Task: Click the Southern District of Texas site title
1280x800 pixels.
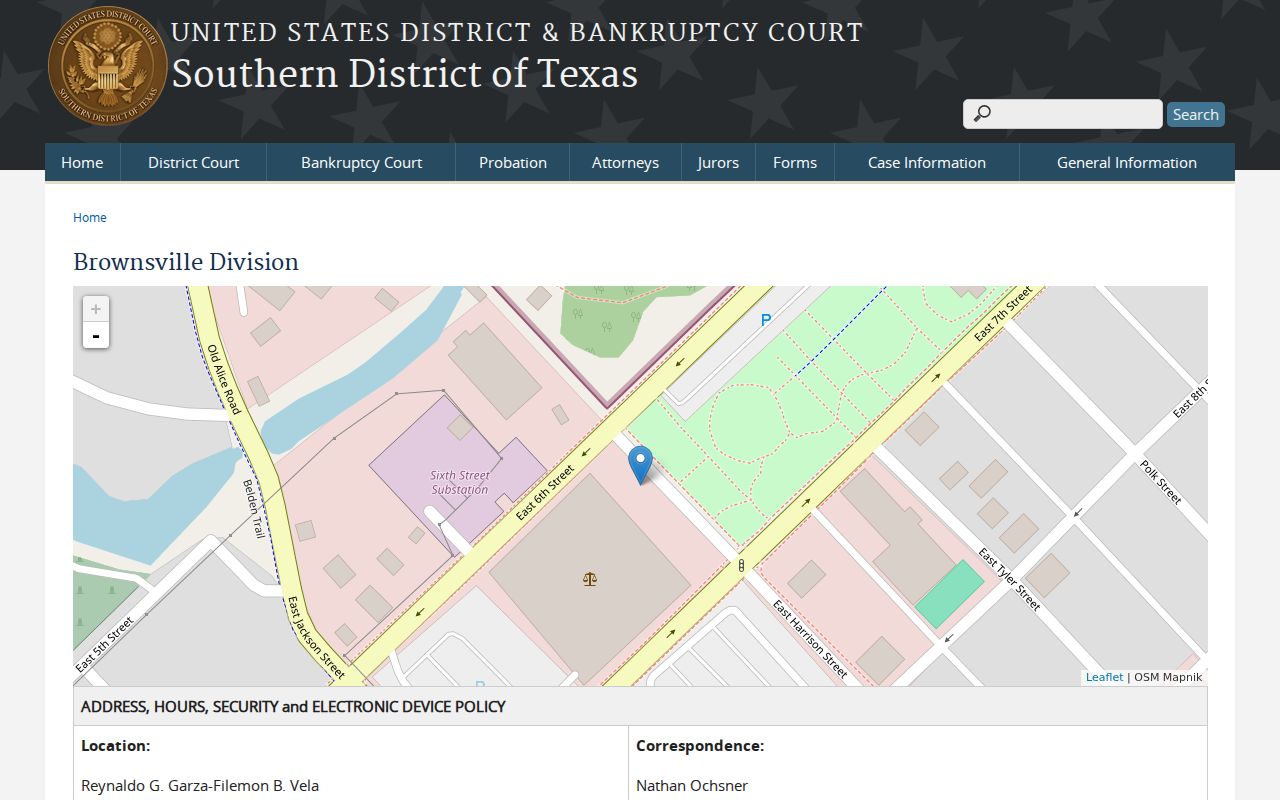Action: point(405,74)
